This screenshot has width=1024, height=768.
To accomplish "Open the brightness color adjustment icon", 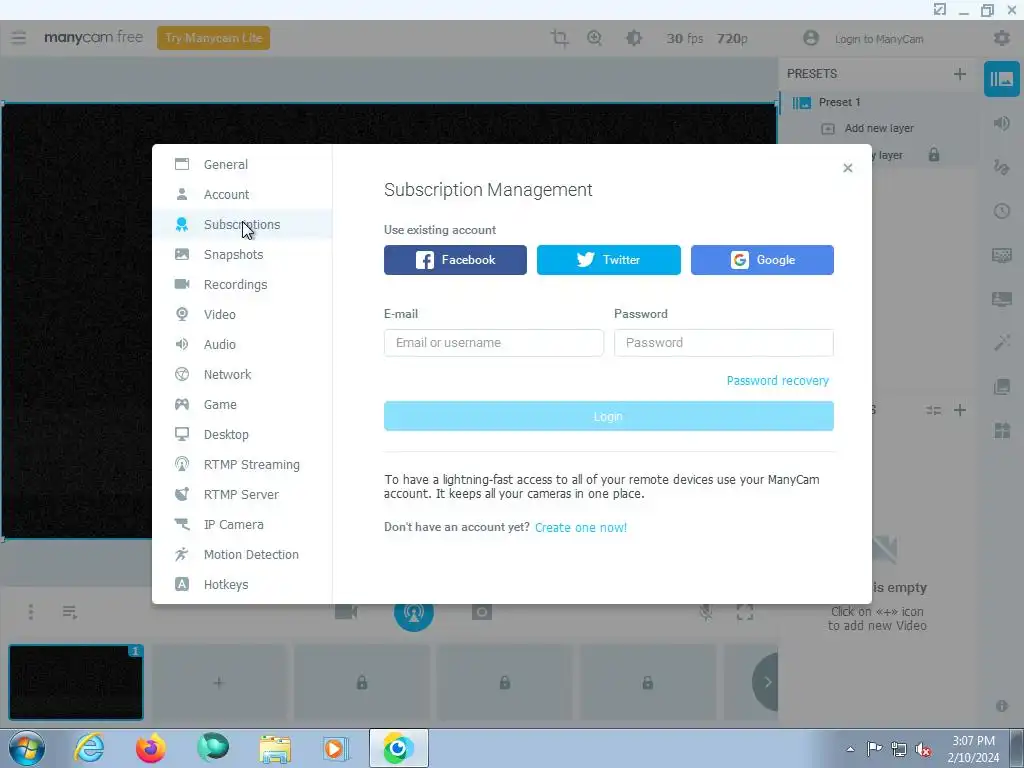I will (633, 38).
